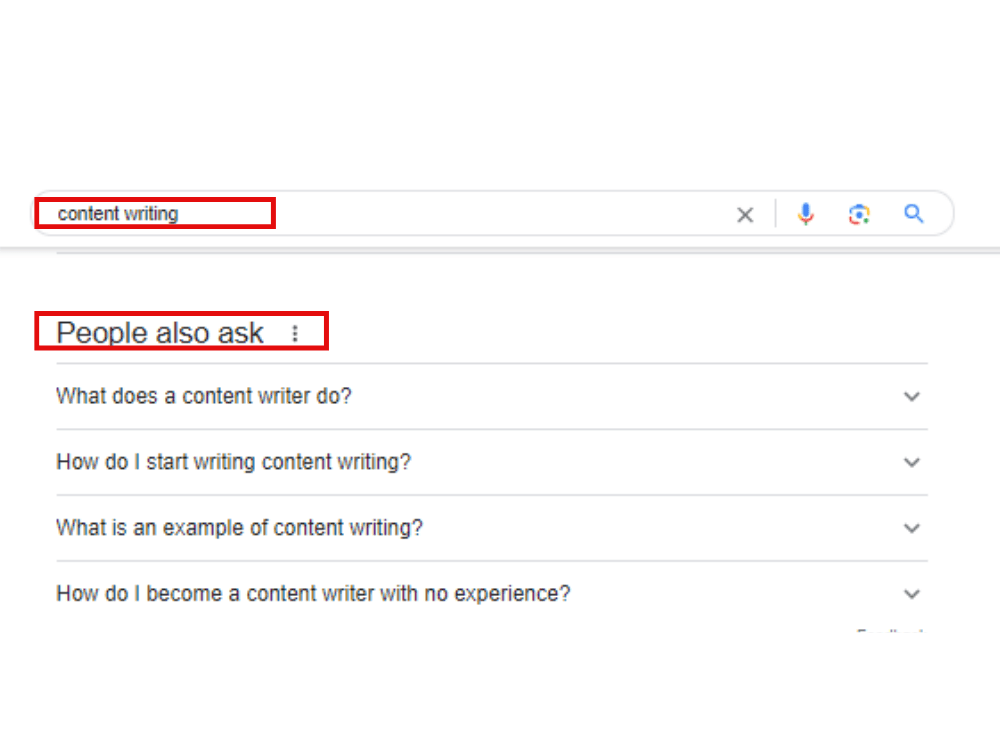Clear the search query with X icon

[745, 214]
